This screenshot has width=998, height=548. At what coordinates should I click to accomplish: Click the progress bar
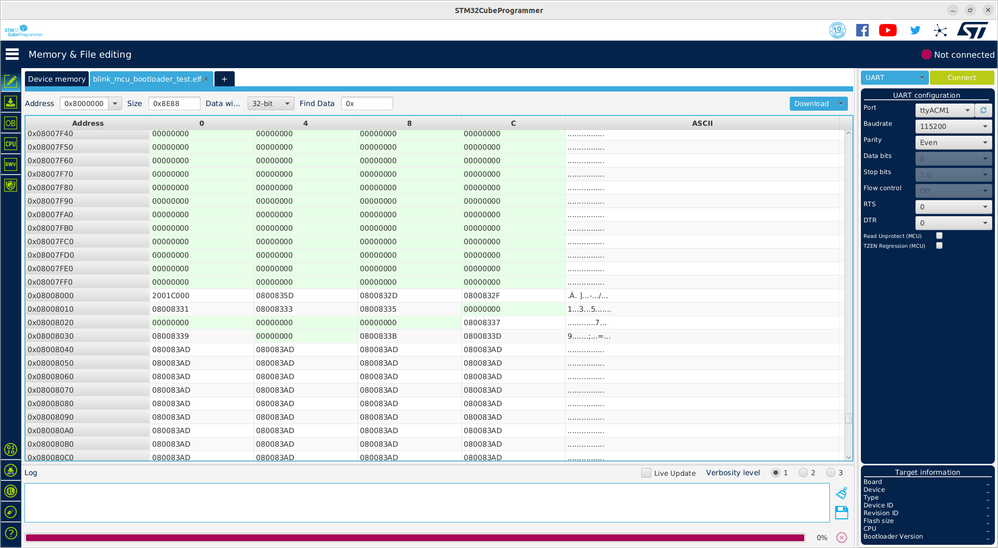tap(415, 538)
